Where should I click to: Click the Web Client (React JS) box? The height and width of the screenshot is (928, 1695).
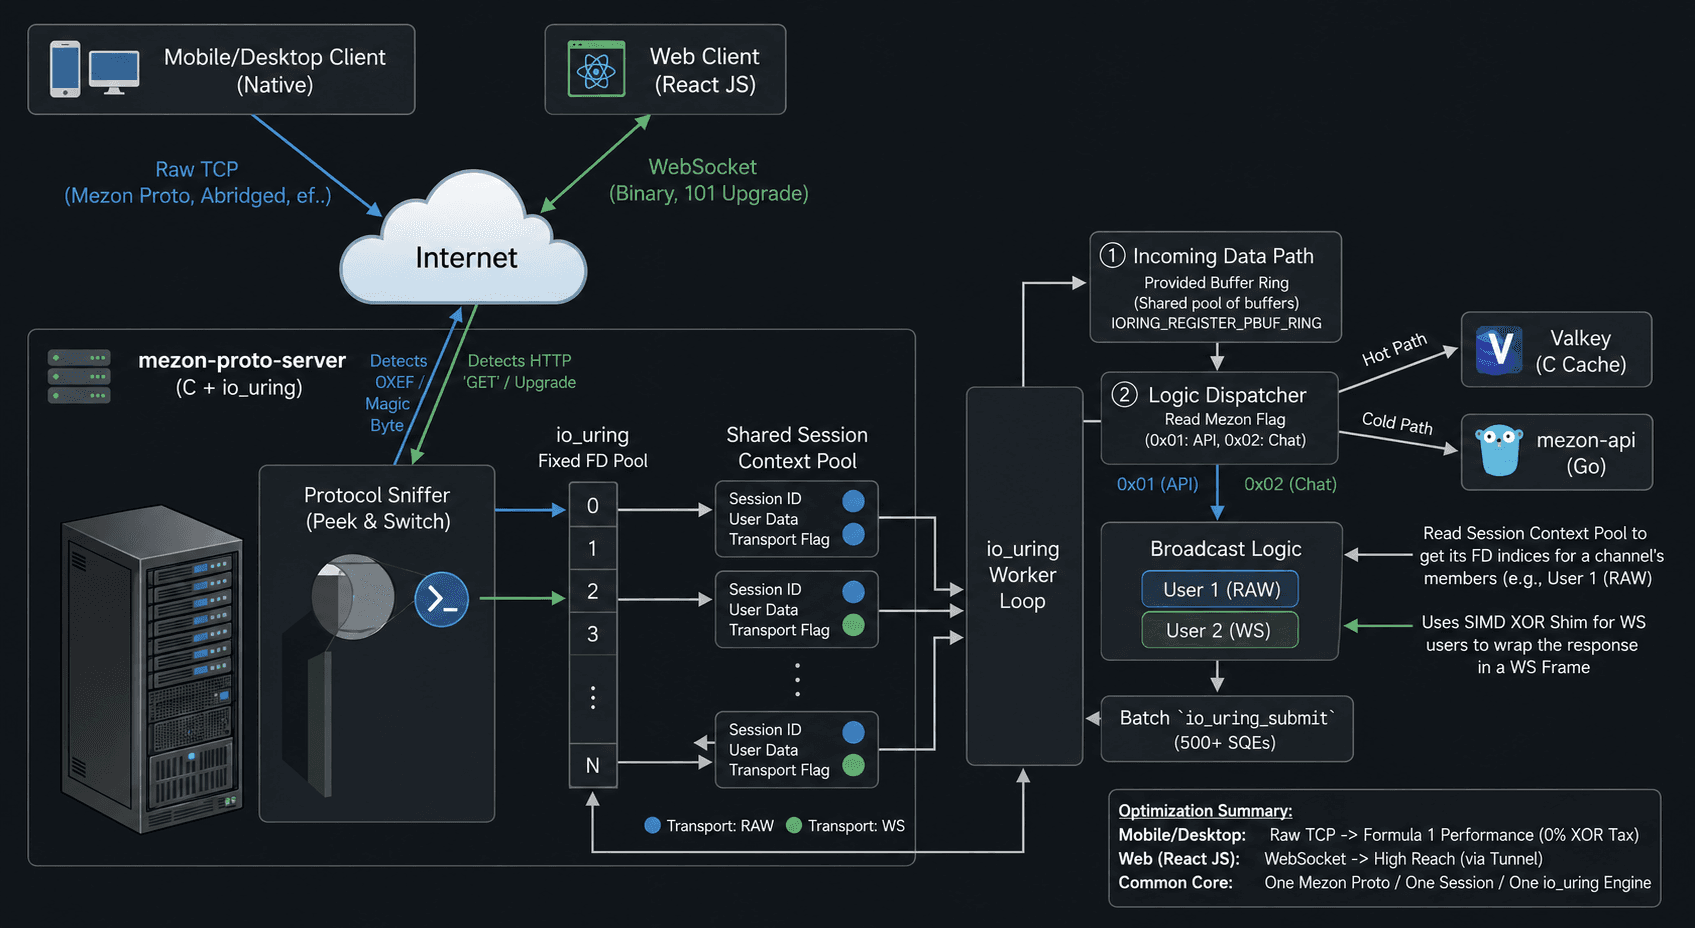pyautogui.click(x=665, y=70)
